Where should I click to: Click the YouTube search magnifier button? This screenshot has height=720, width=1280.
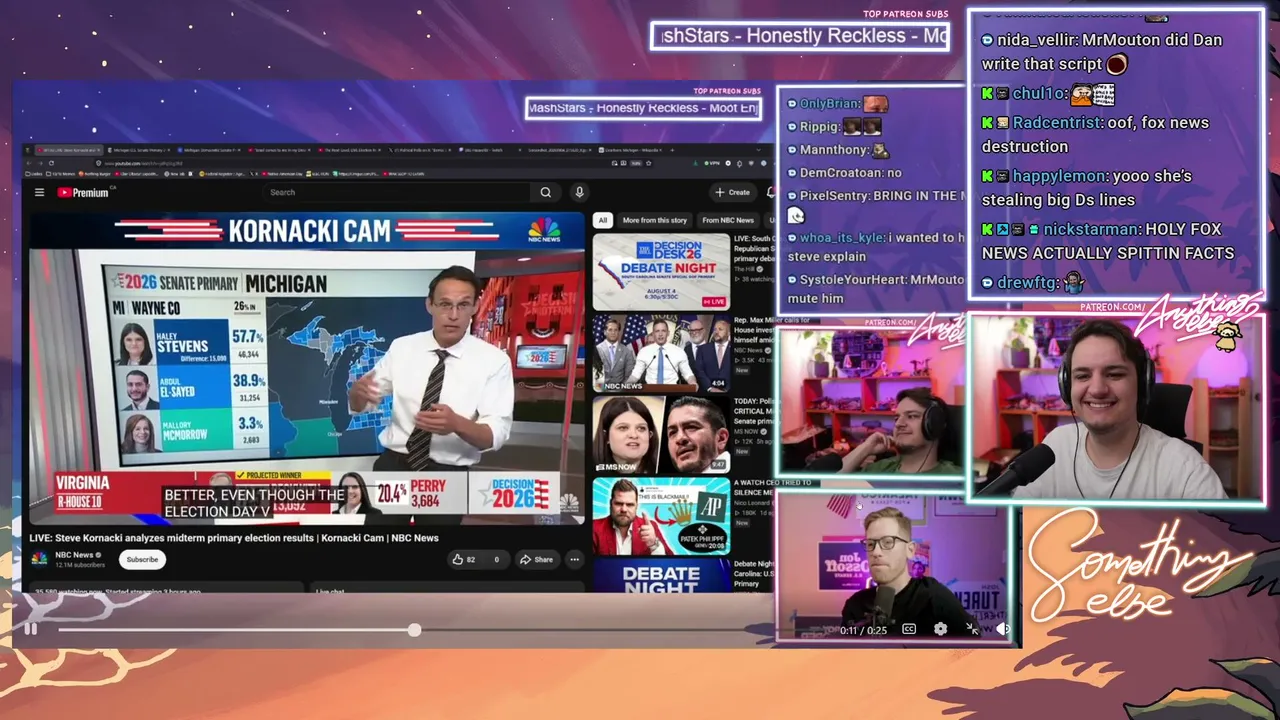point(545,192)
